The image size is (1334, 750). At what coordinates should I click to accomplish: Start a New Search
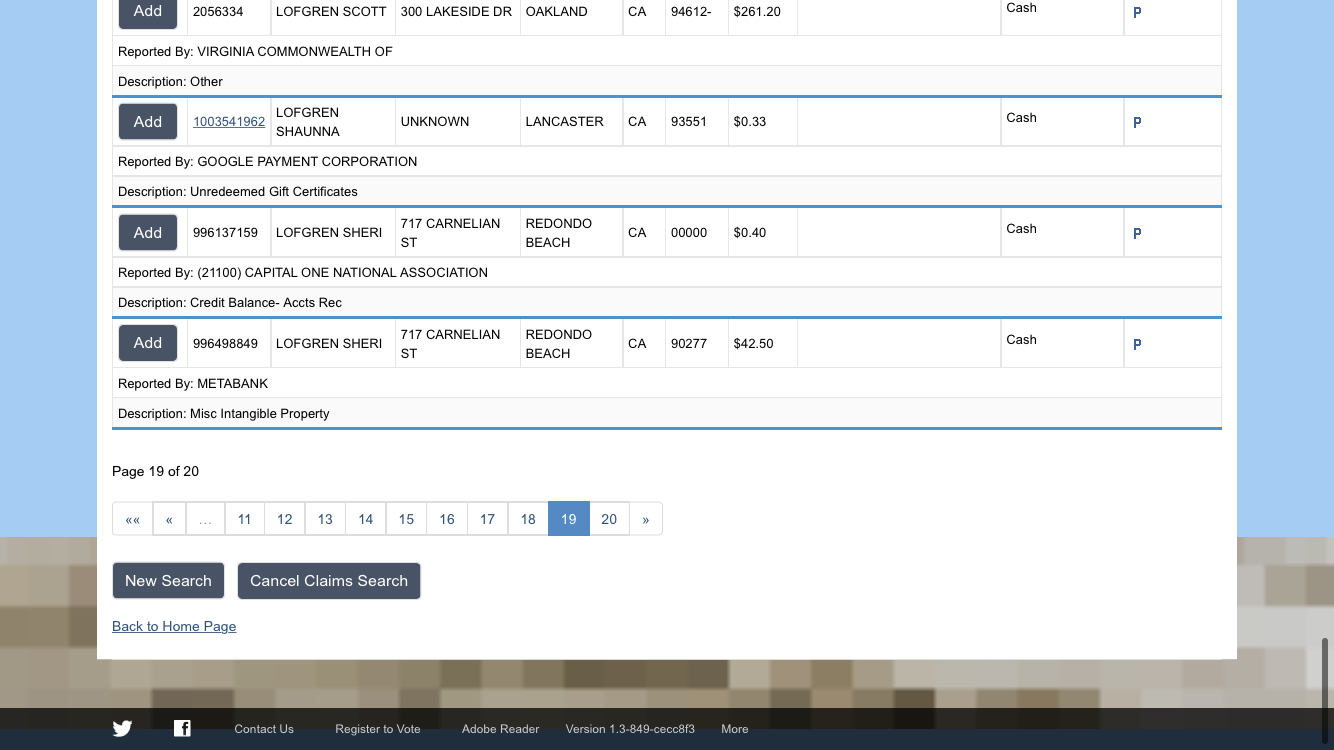click(168, 581)
